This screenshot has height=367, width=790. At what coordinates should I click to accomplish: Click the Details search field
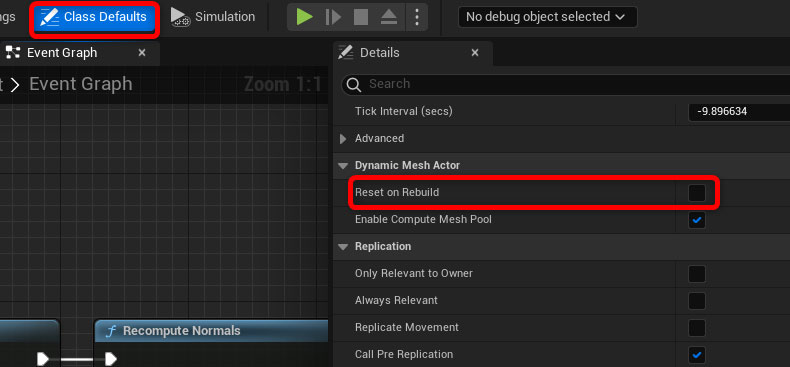point(566,84)
